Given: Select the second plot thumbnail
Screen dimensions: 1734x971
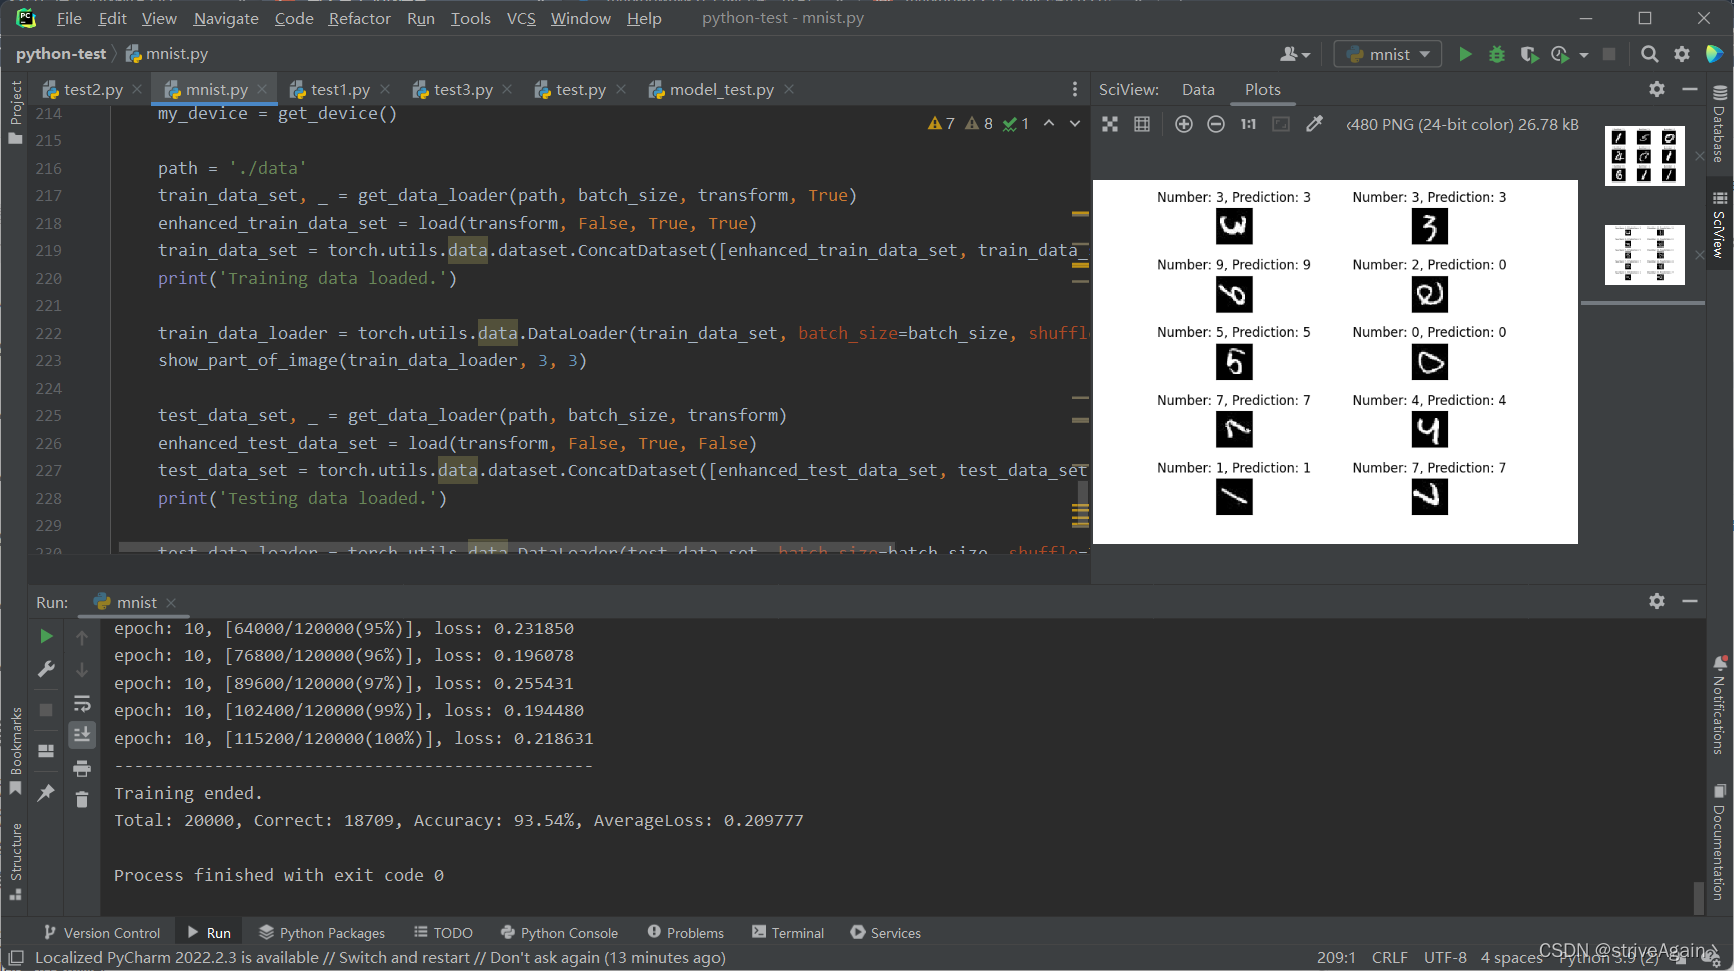Looking at the screenshot, I should point(1644,254).
